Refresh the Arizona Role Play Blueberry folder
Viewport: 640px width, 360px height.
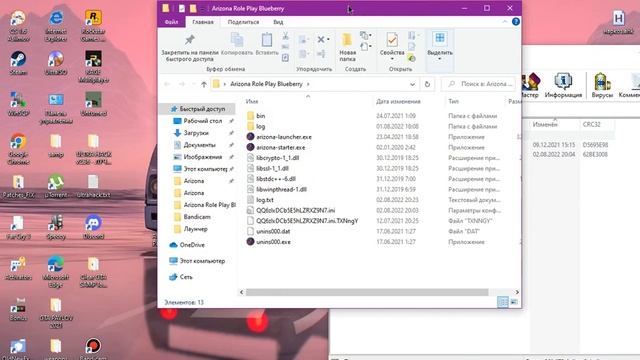point(427,84)
